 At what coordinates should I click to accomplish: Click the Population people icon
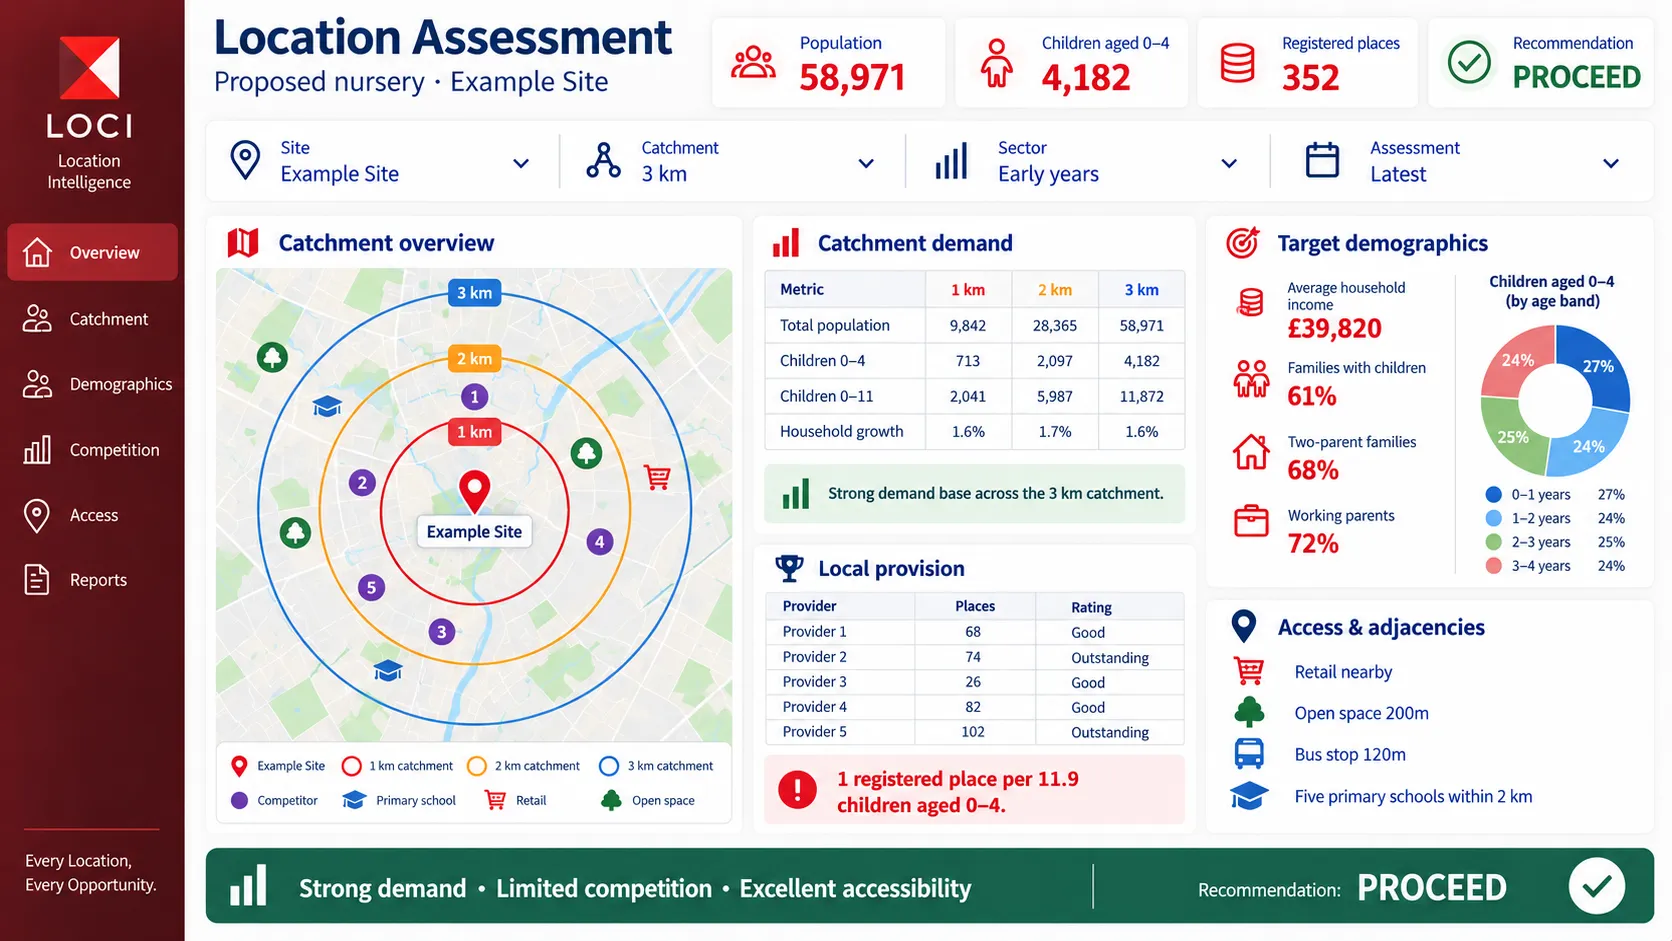click(753, 63)
